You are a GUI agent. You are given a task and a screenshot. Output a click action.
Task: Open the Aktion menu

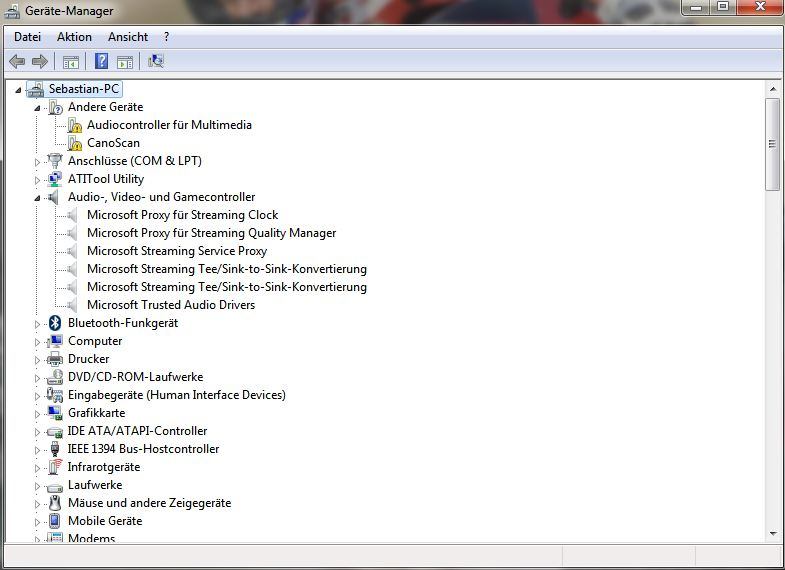tap(74, 37)
